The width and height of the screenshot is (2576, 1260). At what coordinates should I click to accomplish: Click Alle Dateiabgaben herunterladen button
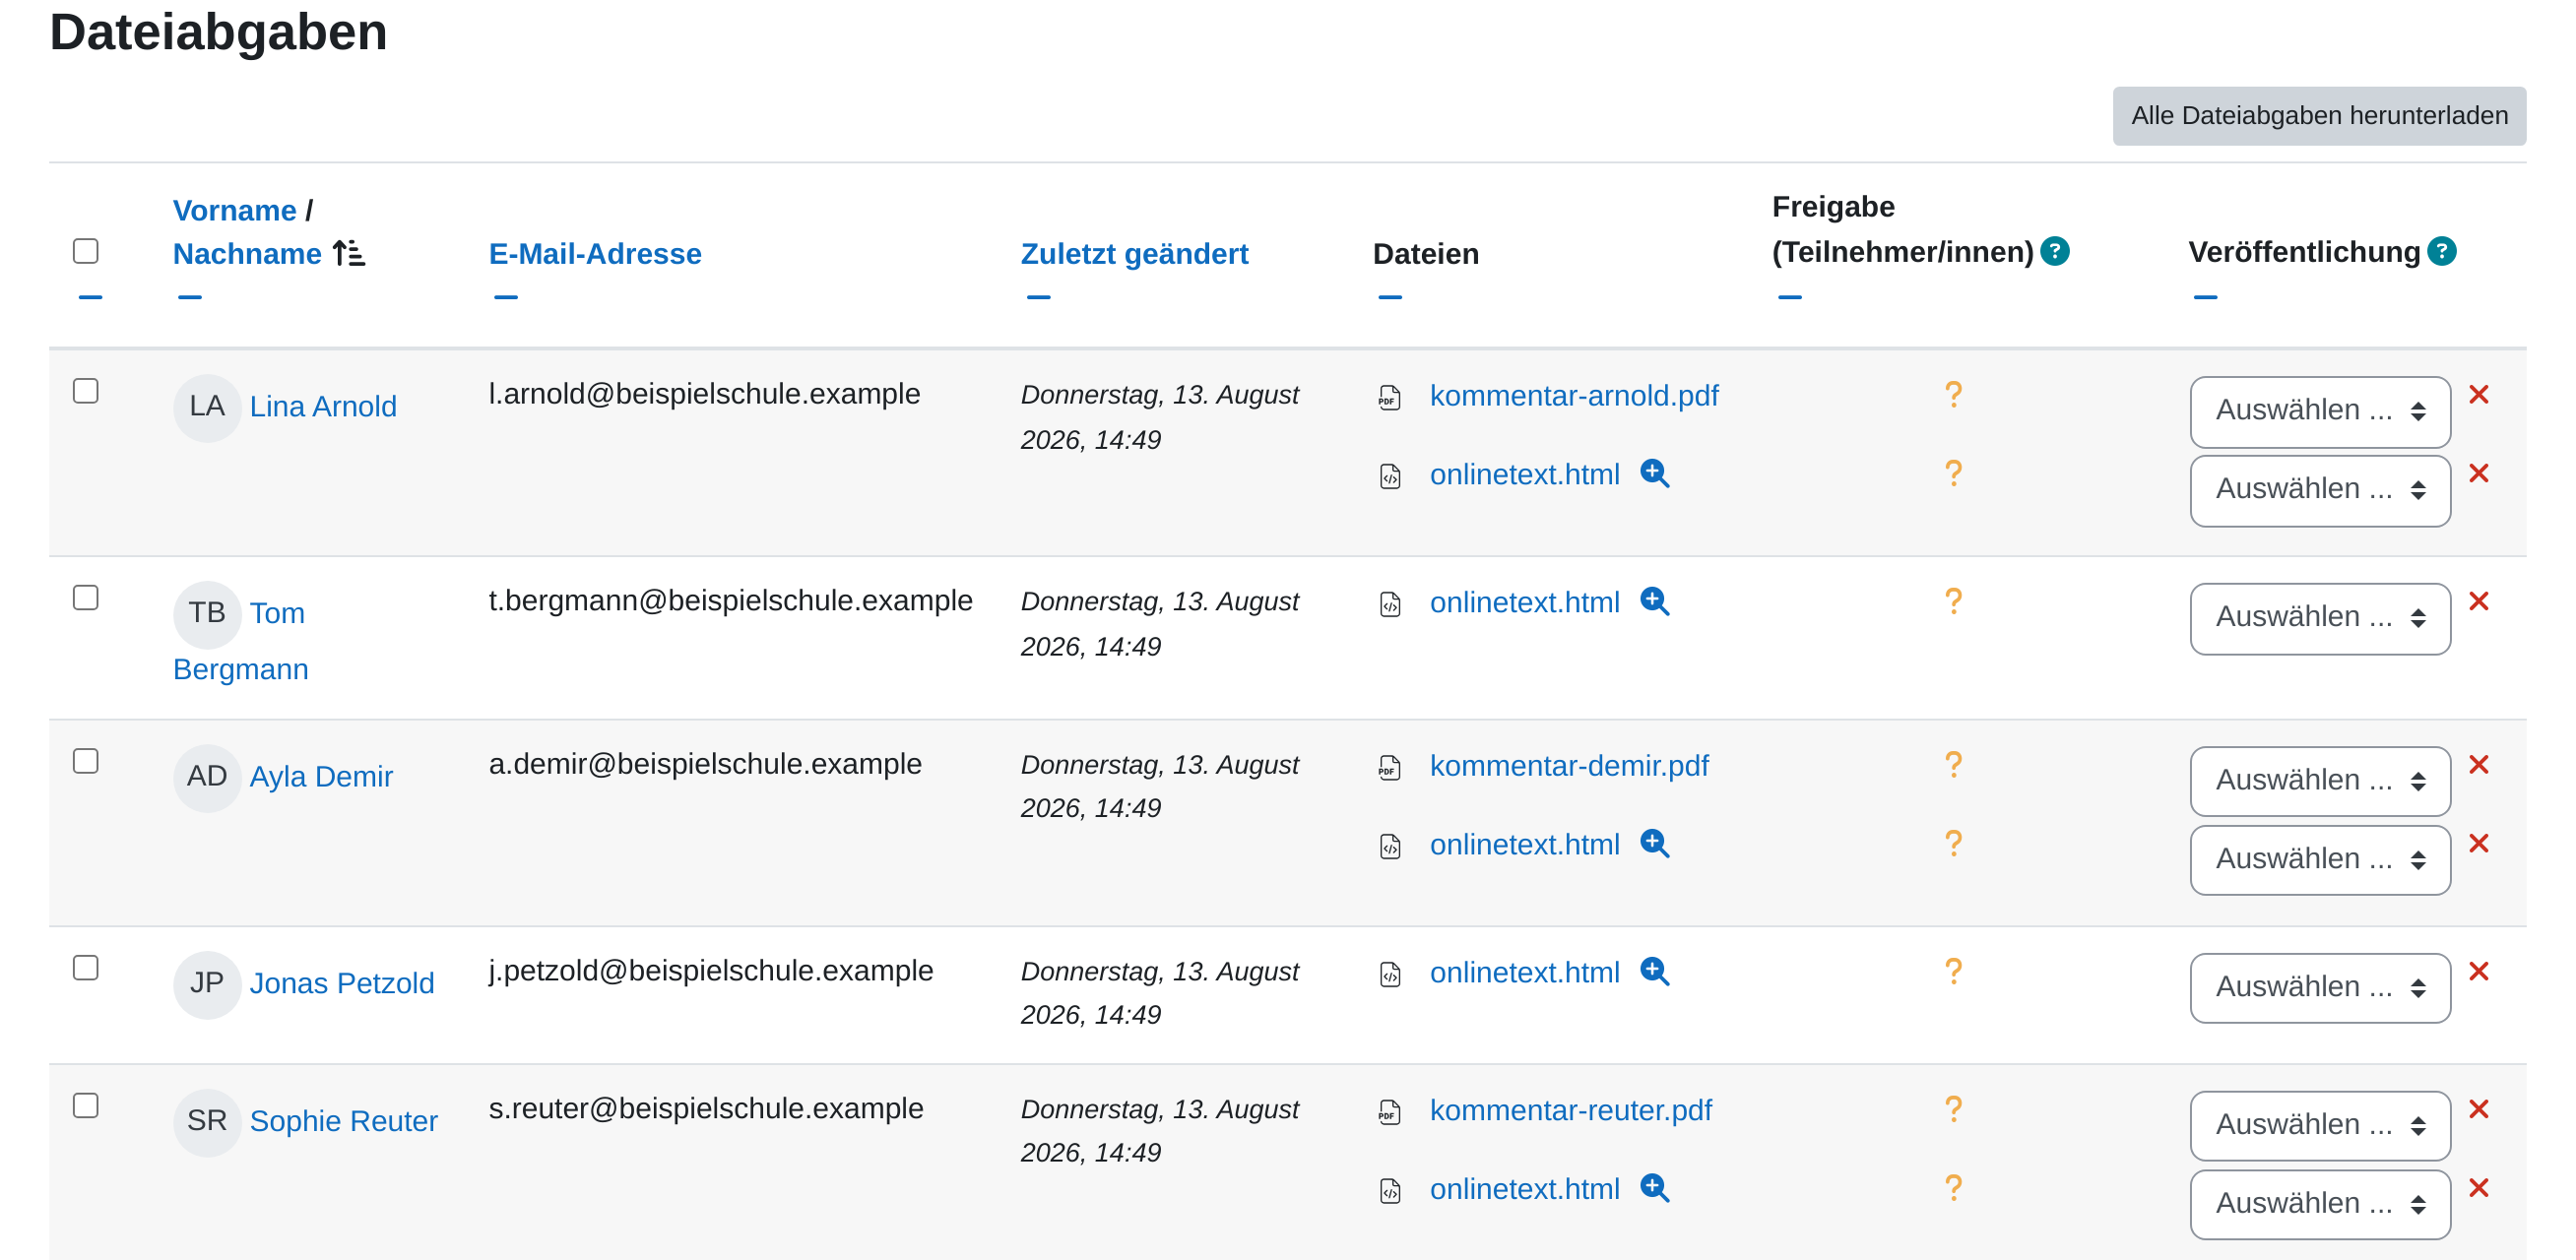(2319, 115)
